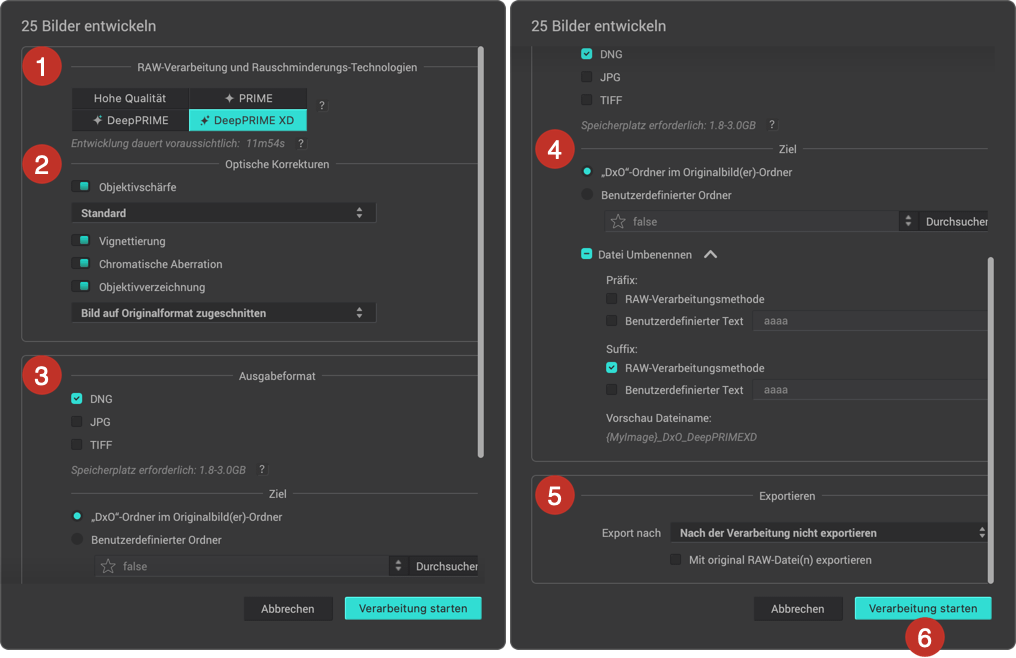Check Mit original RAW-Datei(n) exportieren
Image resolution: width=1016 pixels, height=658 pixels.
pyautogui.click(x=676, y=559)
